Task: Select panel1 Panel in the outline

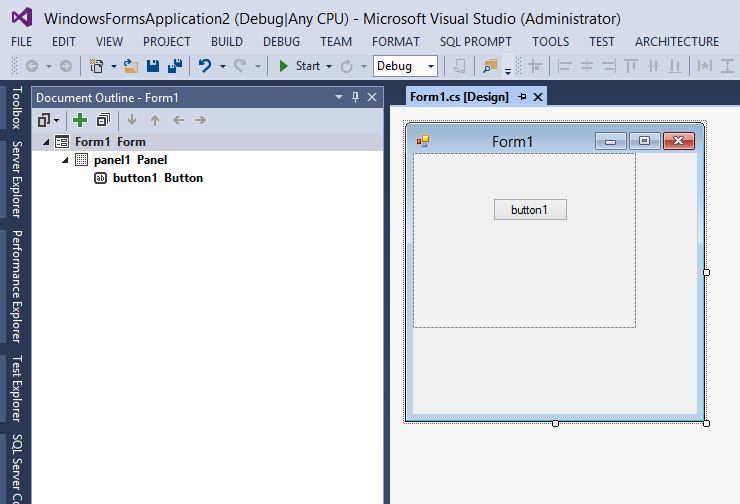Action: 130,160
